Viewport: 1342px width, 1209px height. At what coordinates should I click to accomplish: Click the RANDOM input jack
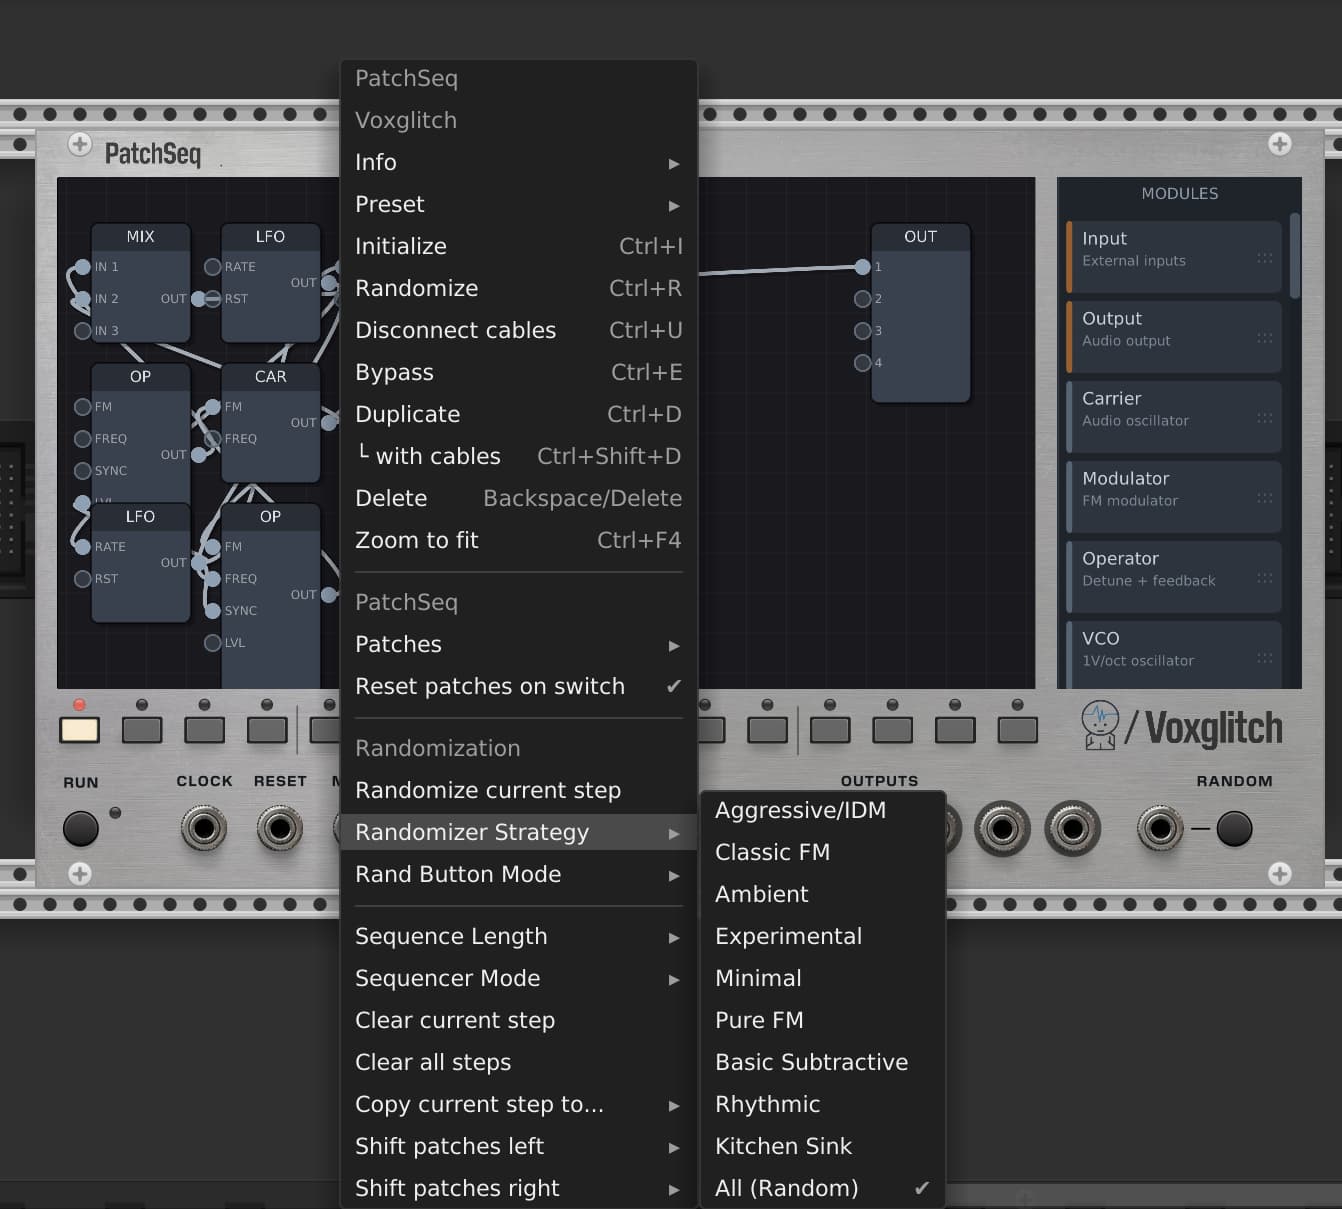coord(1160,828)
